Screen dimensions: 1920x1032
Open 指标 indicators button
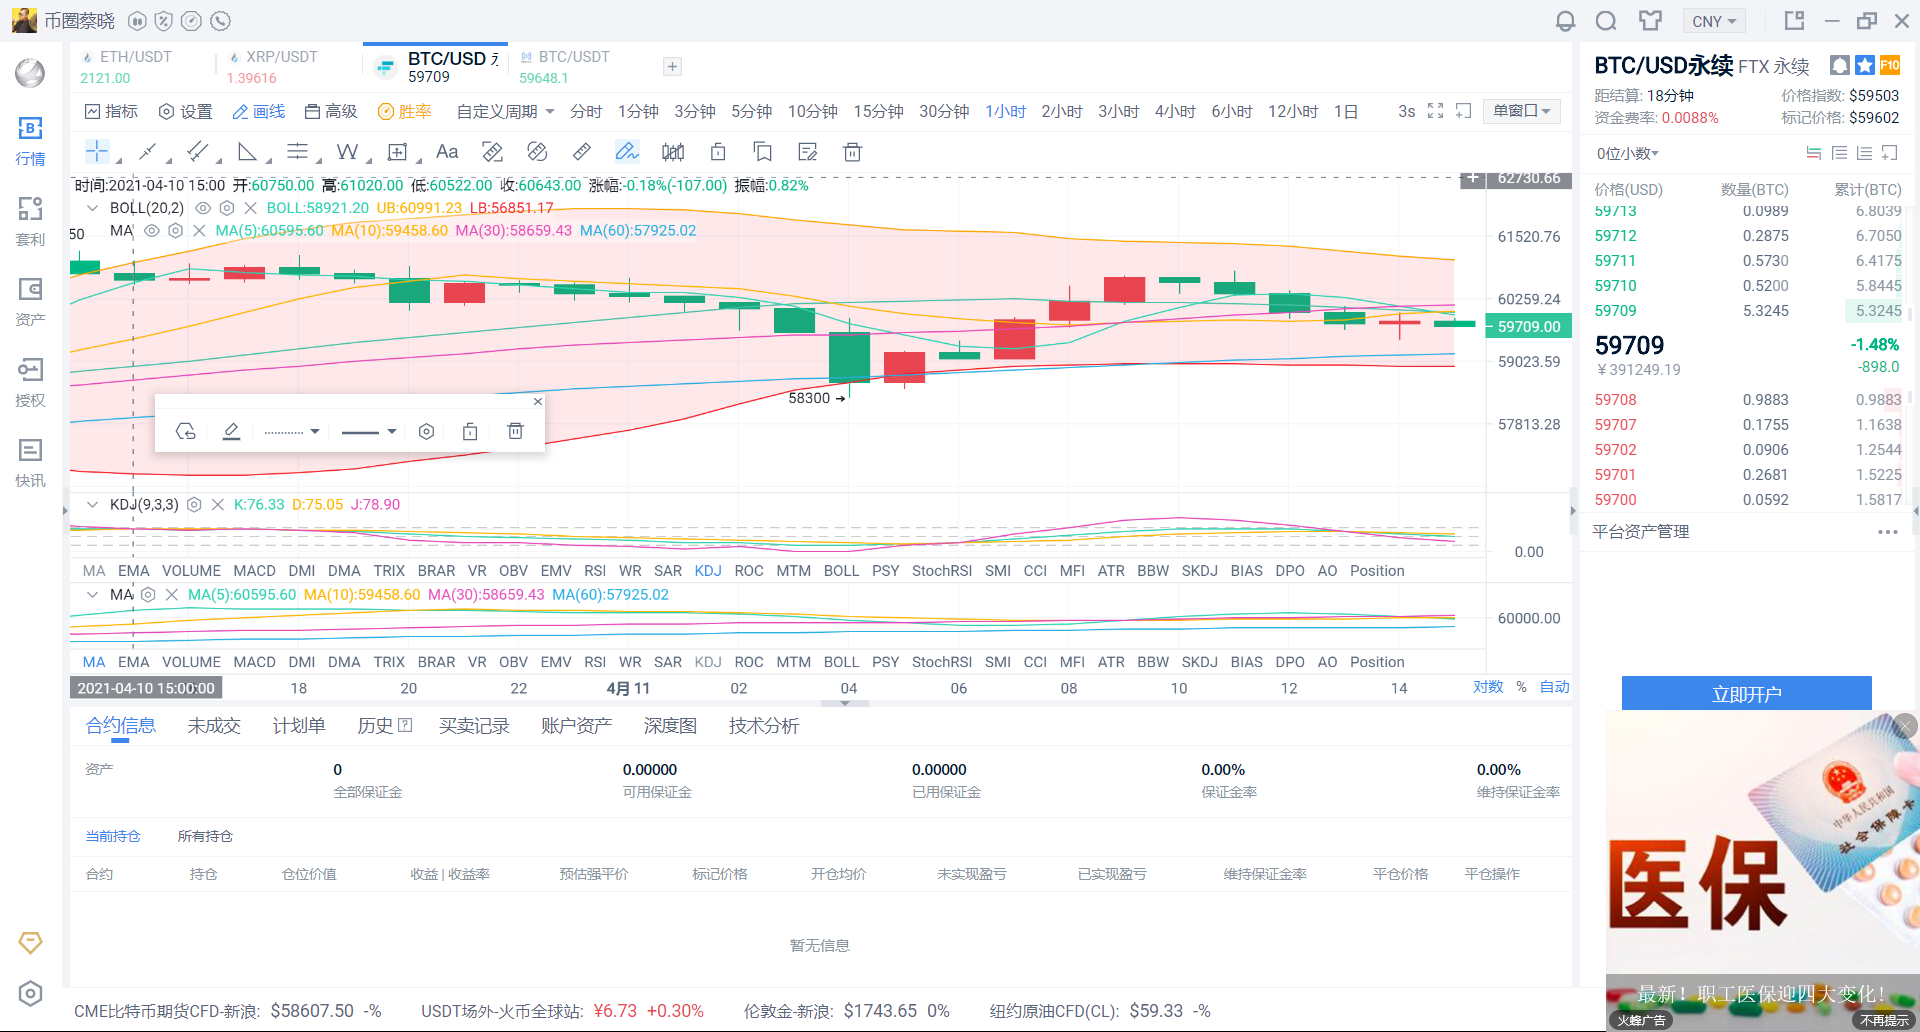coord(111,111)
